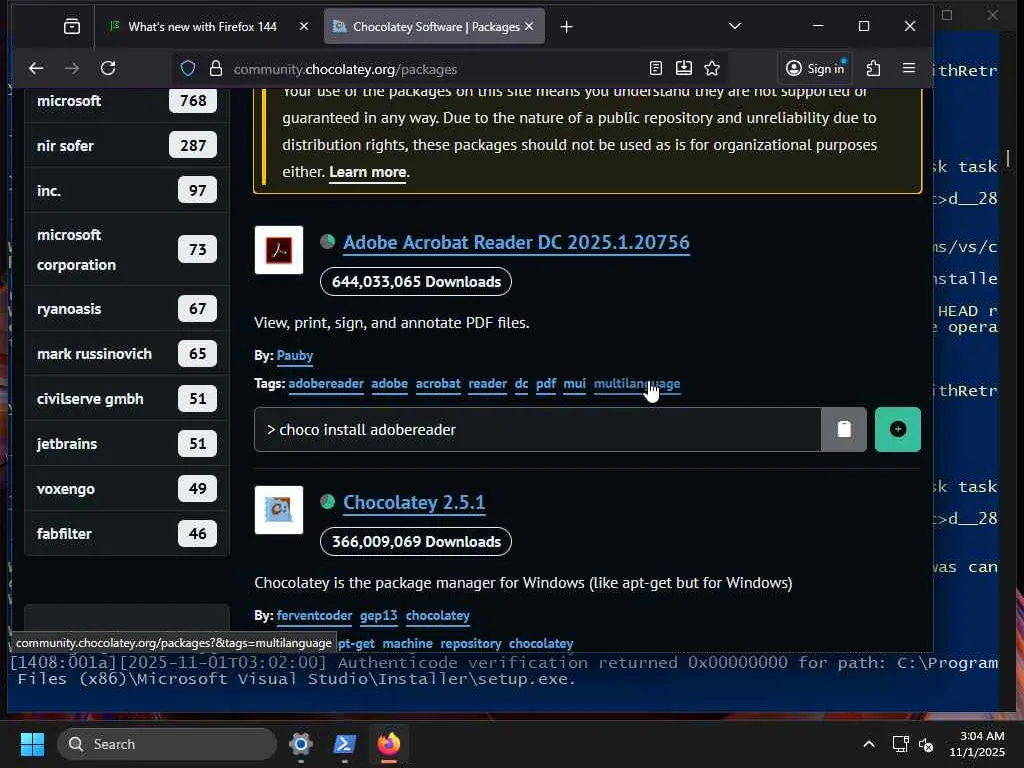Open Firefox application menu
The height and width of the screenshot is (768, 1024).
tap(908, 68)
